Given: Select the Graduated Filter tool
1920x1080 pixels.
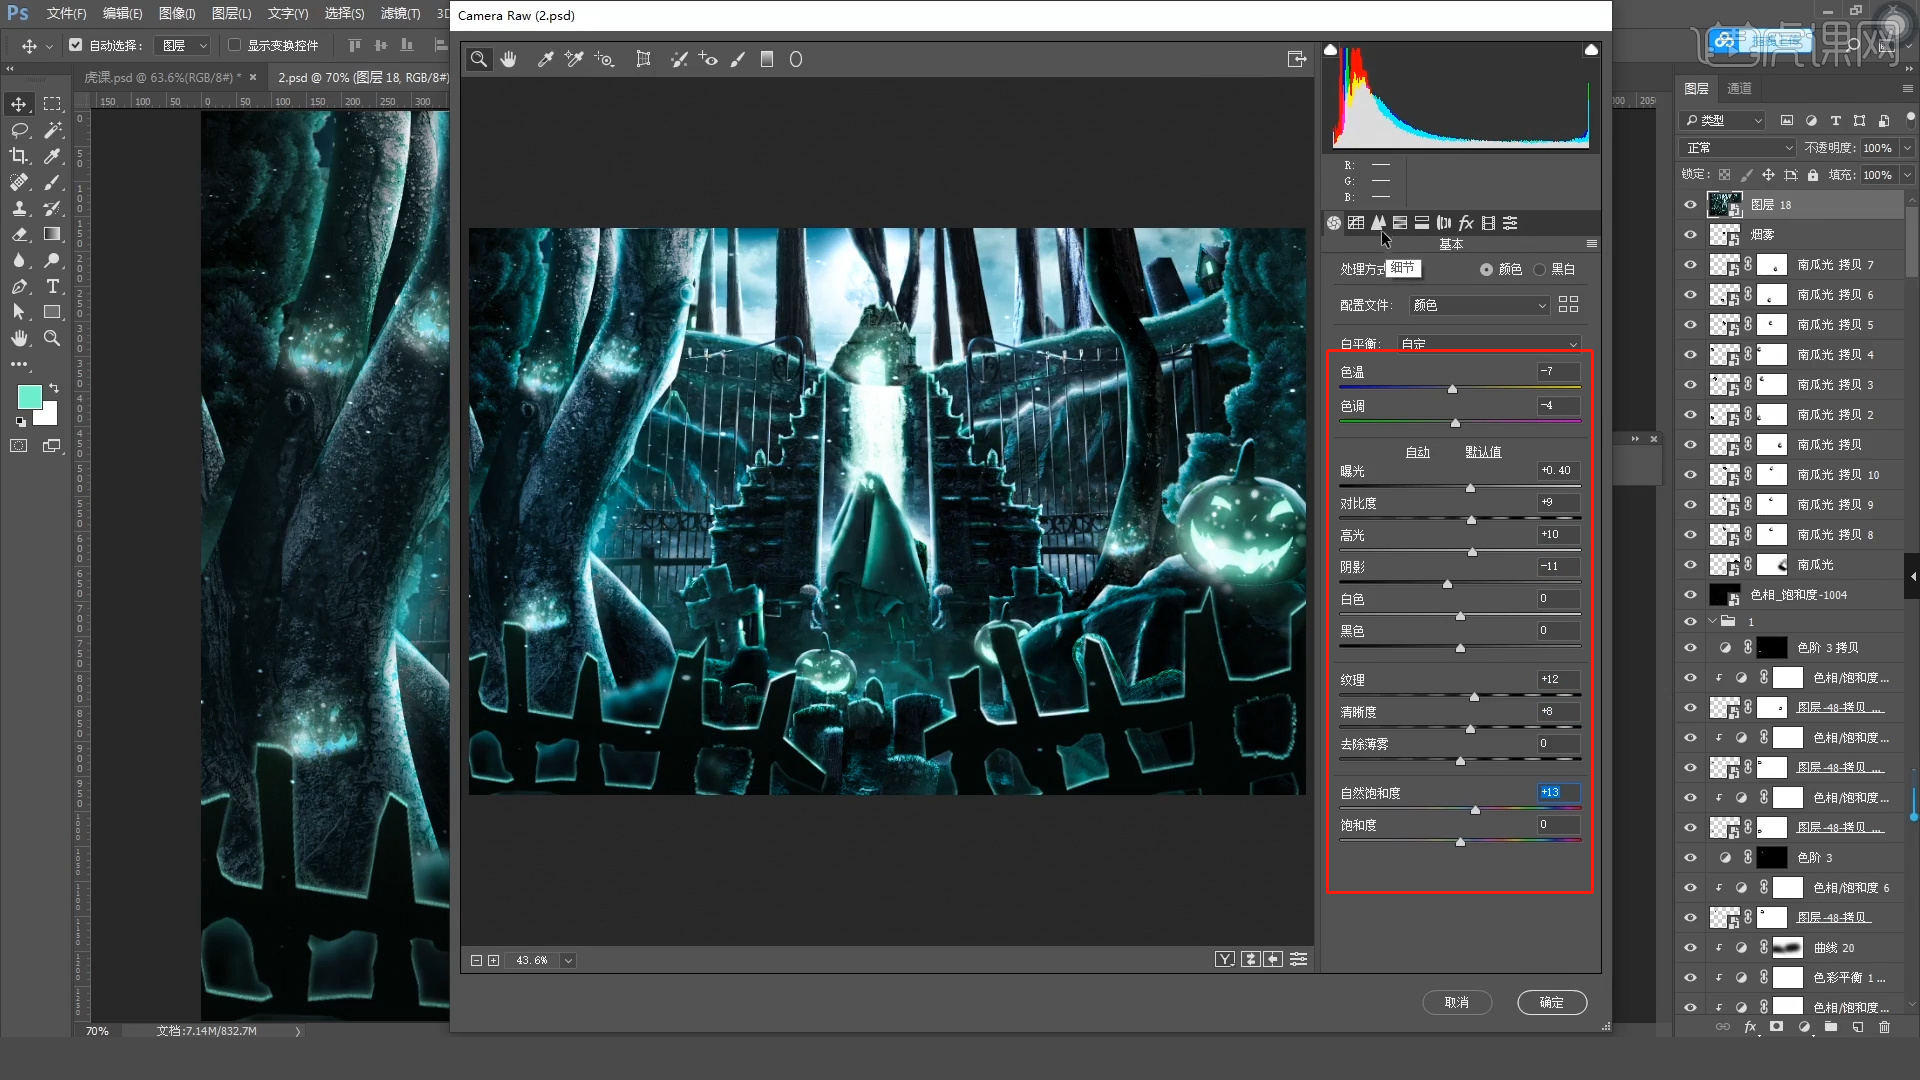Looking at the screenshot, I should 767,60.
